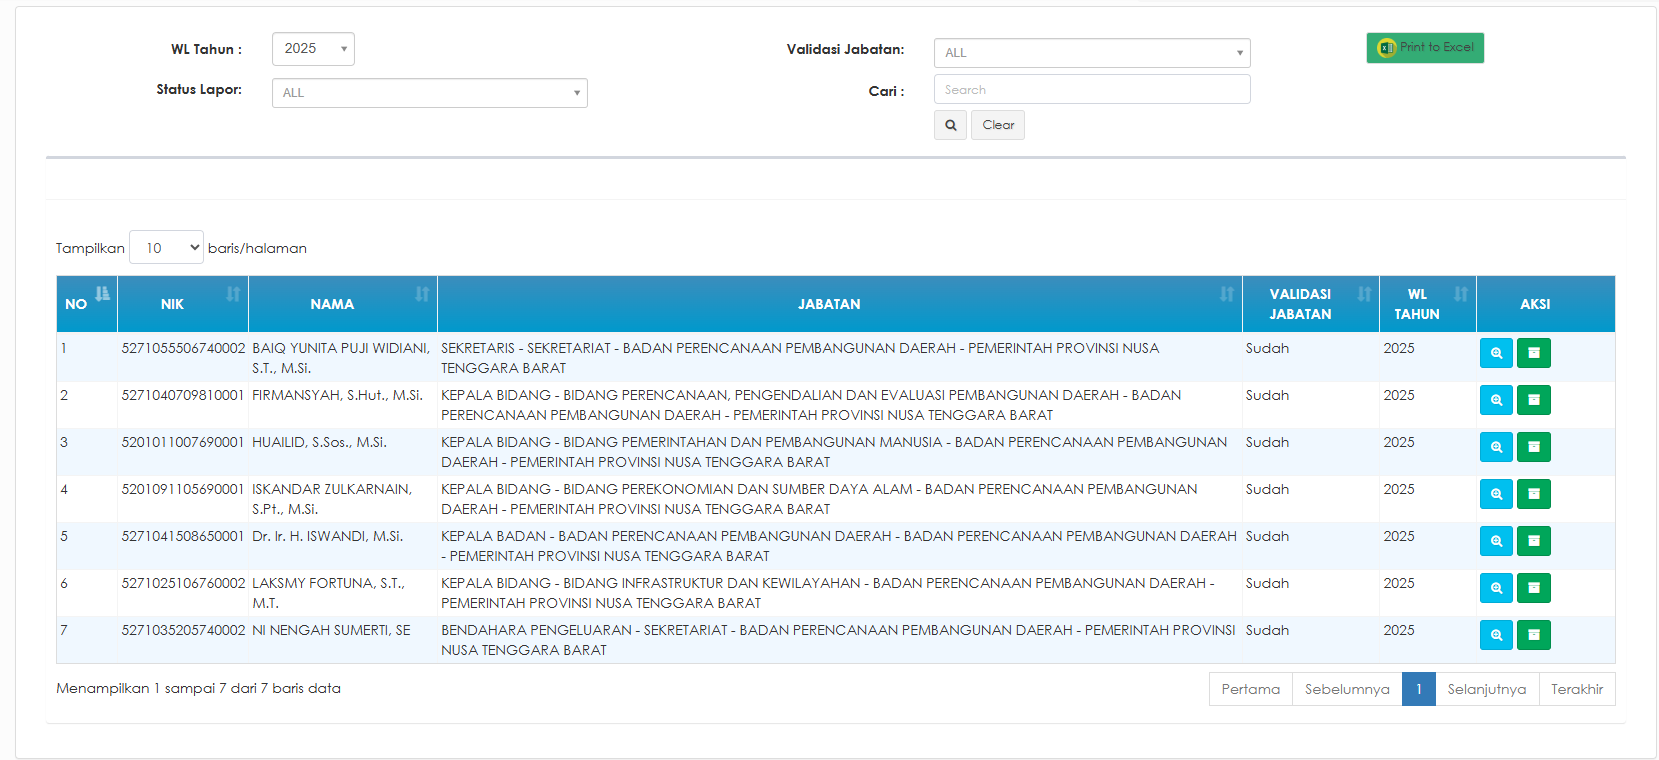Image resolution: width=1659 pixels, height=760 pixels.
Task: Sort by VALIDASI JABATAN column
Action: [x=1311, y=304]
